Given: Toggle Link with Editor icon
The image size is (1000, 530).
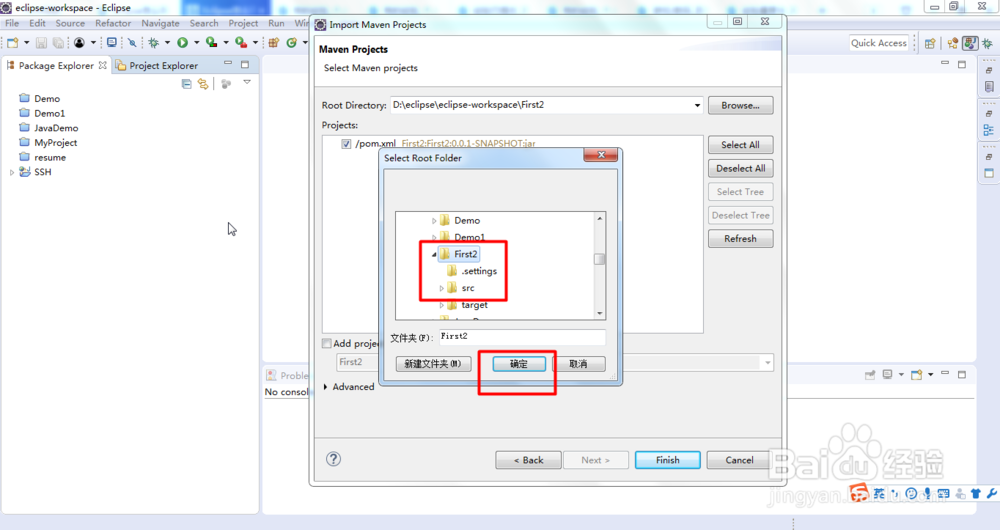Looking at the screenshot, I should pos(203,84).
